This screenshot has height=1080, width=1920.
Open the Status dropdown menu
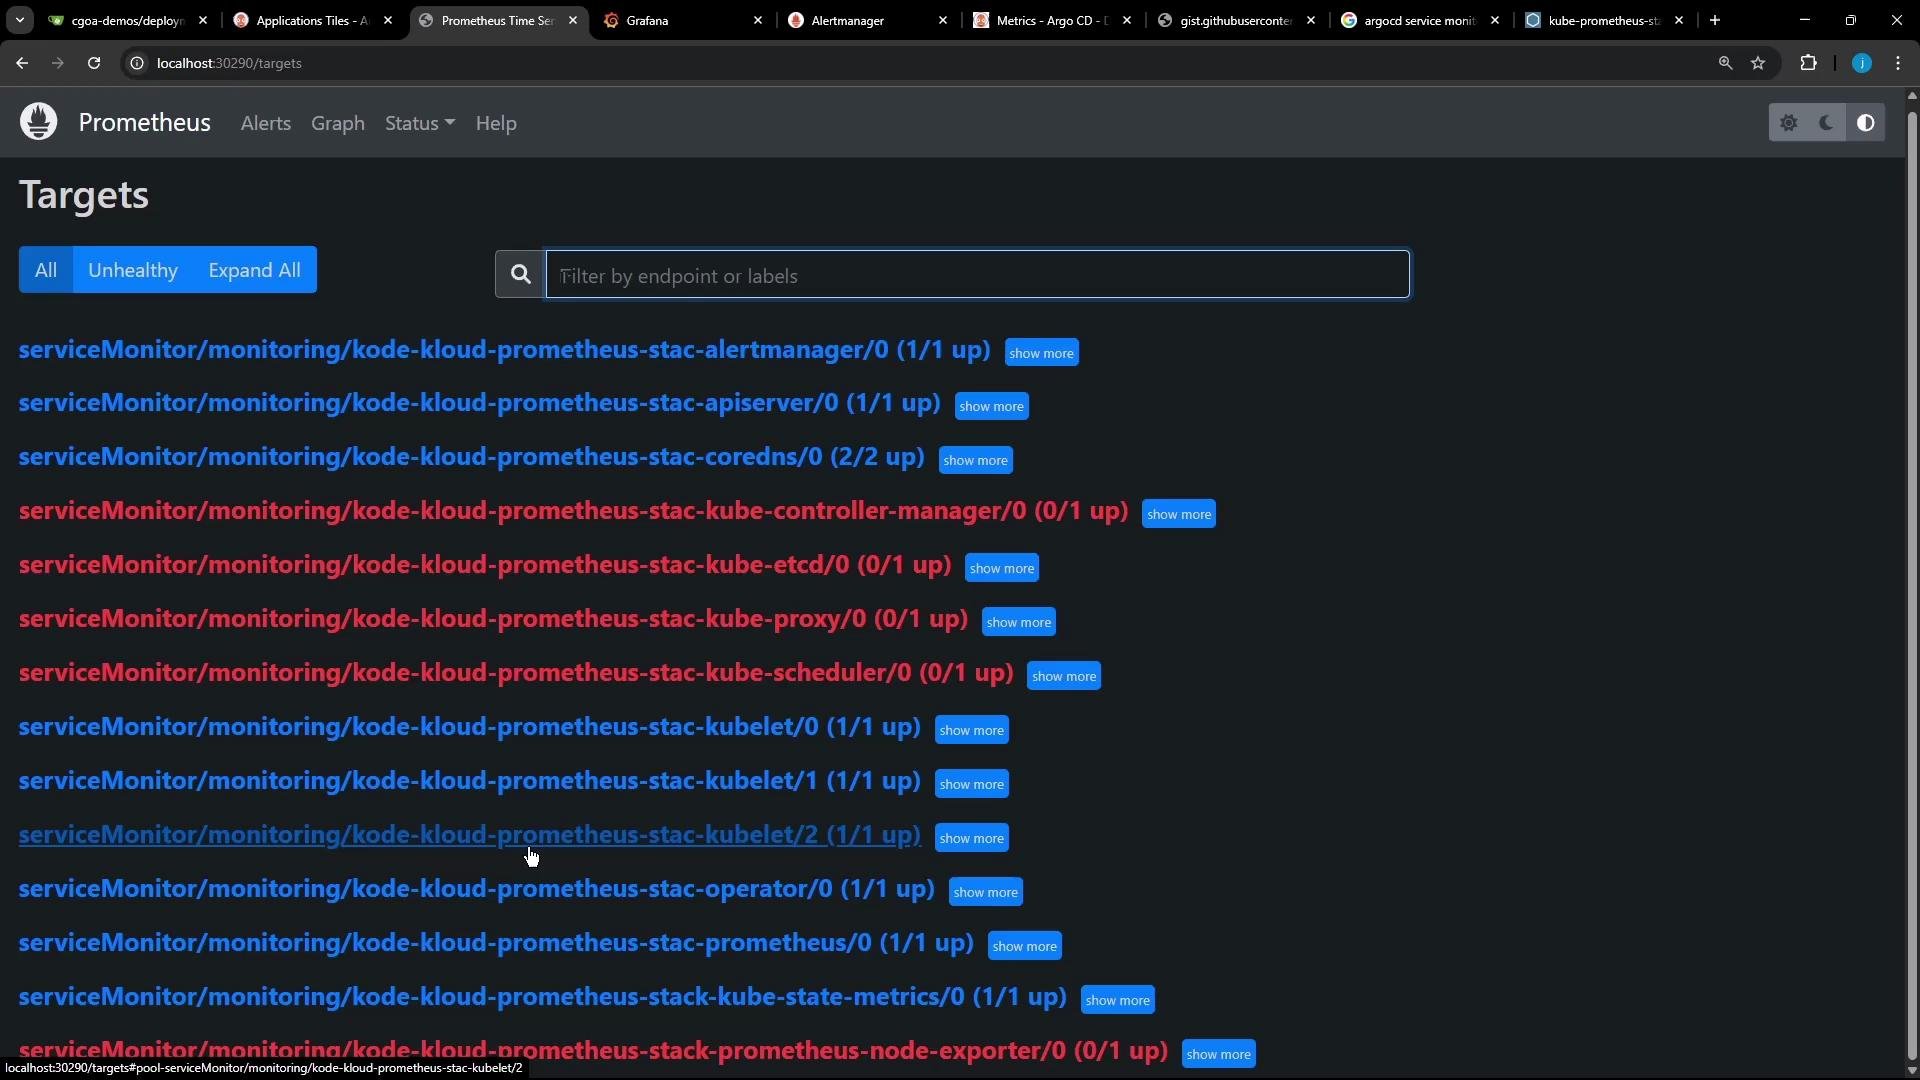420,123
